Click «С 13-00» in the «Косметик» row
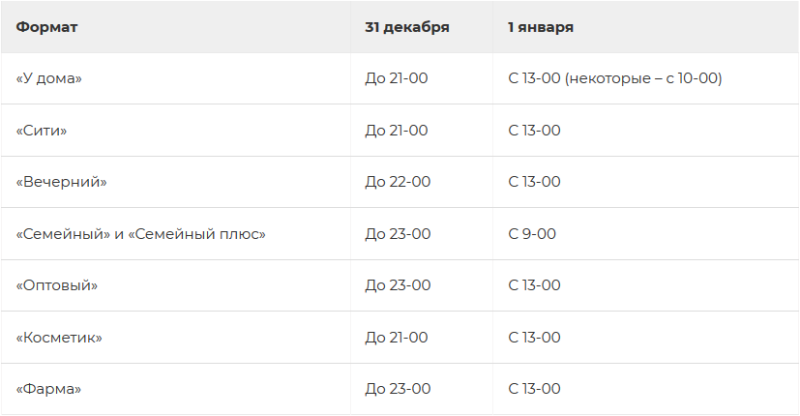 tap(534, 338)
